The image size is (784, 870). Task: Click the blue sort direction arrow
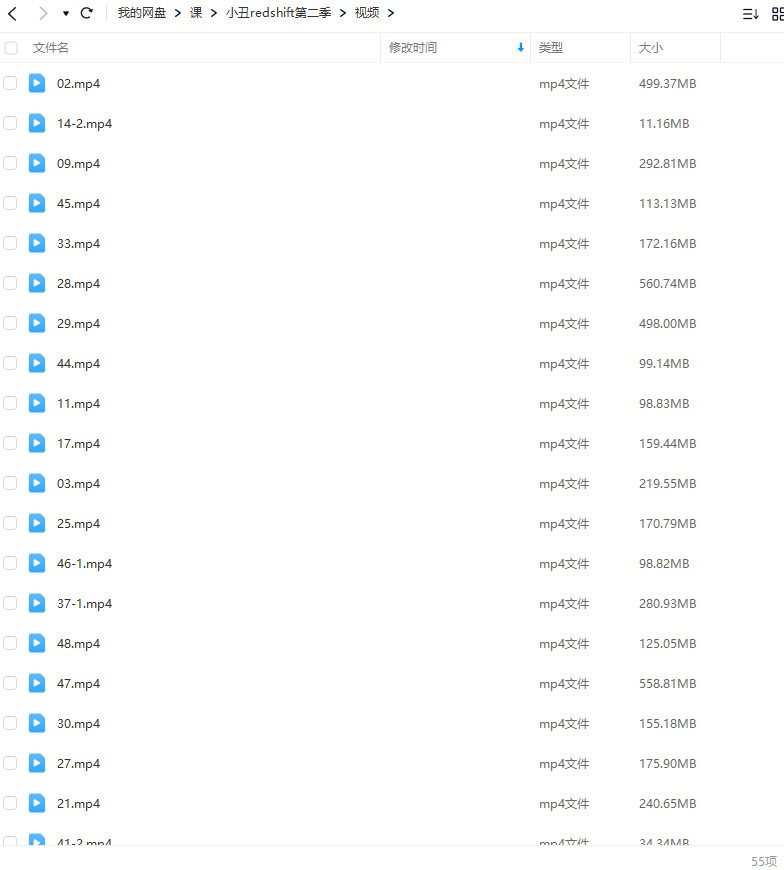[520, 48]
